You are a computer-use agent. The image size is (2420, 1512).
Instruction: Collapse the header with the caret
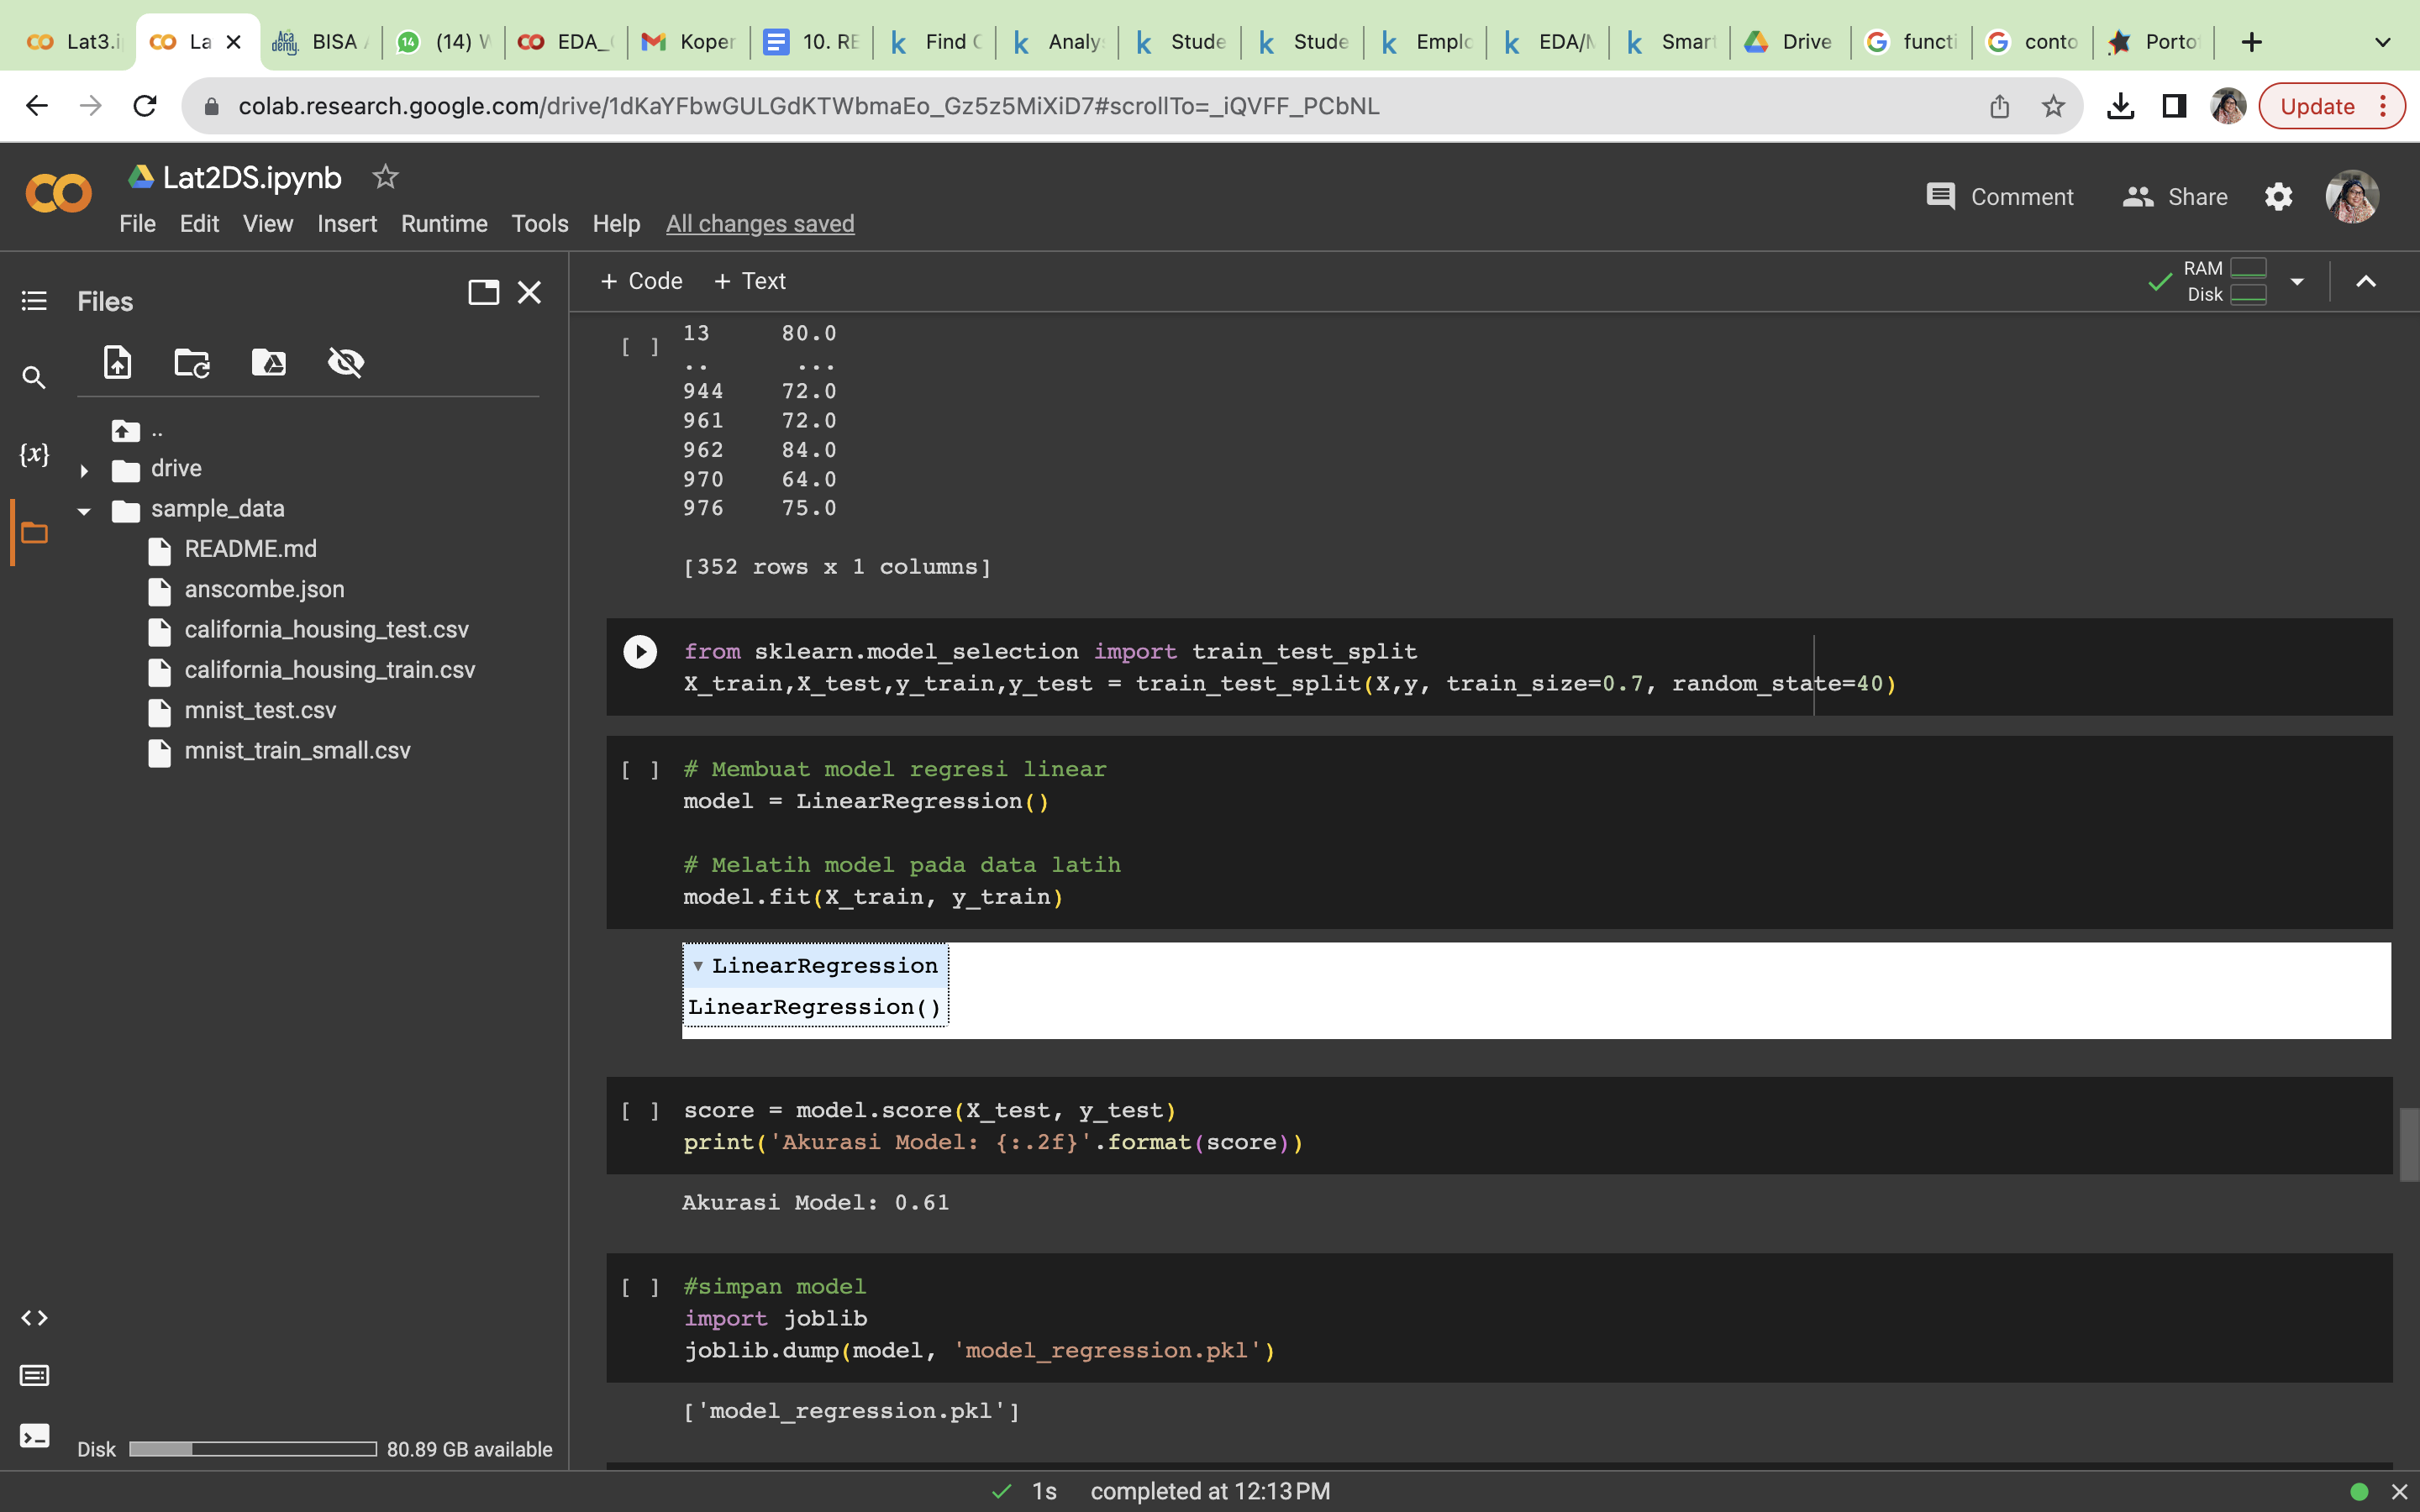[2365, 281]
